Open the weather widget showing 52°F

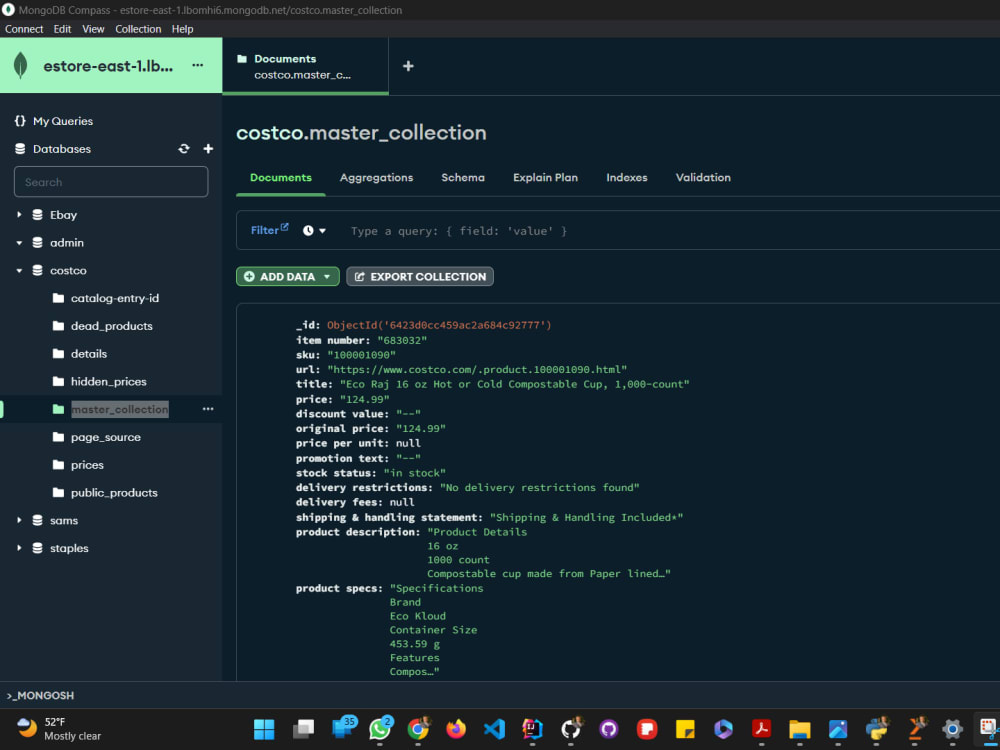coord(59,728)
